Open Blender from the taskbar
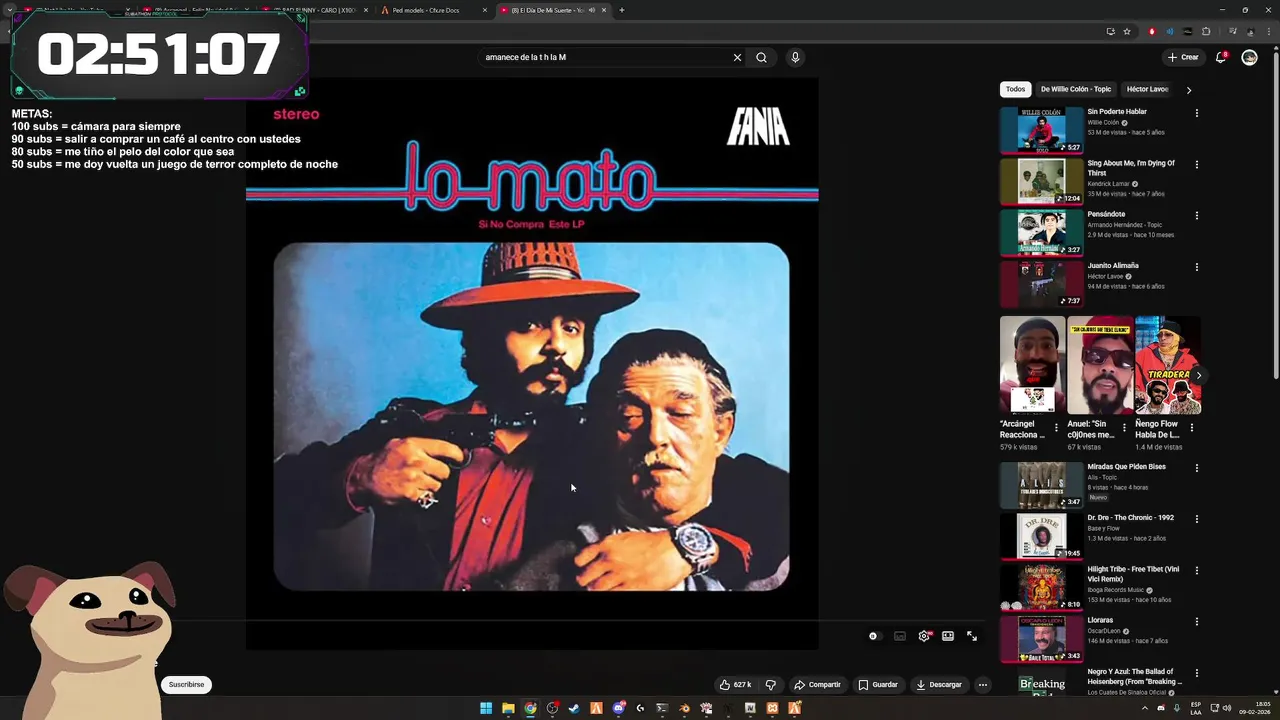The height and width of the screenshot is (720, 1280). pyautogui.click(x=684, y=708)
